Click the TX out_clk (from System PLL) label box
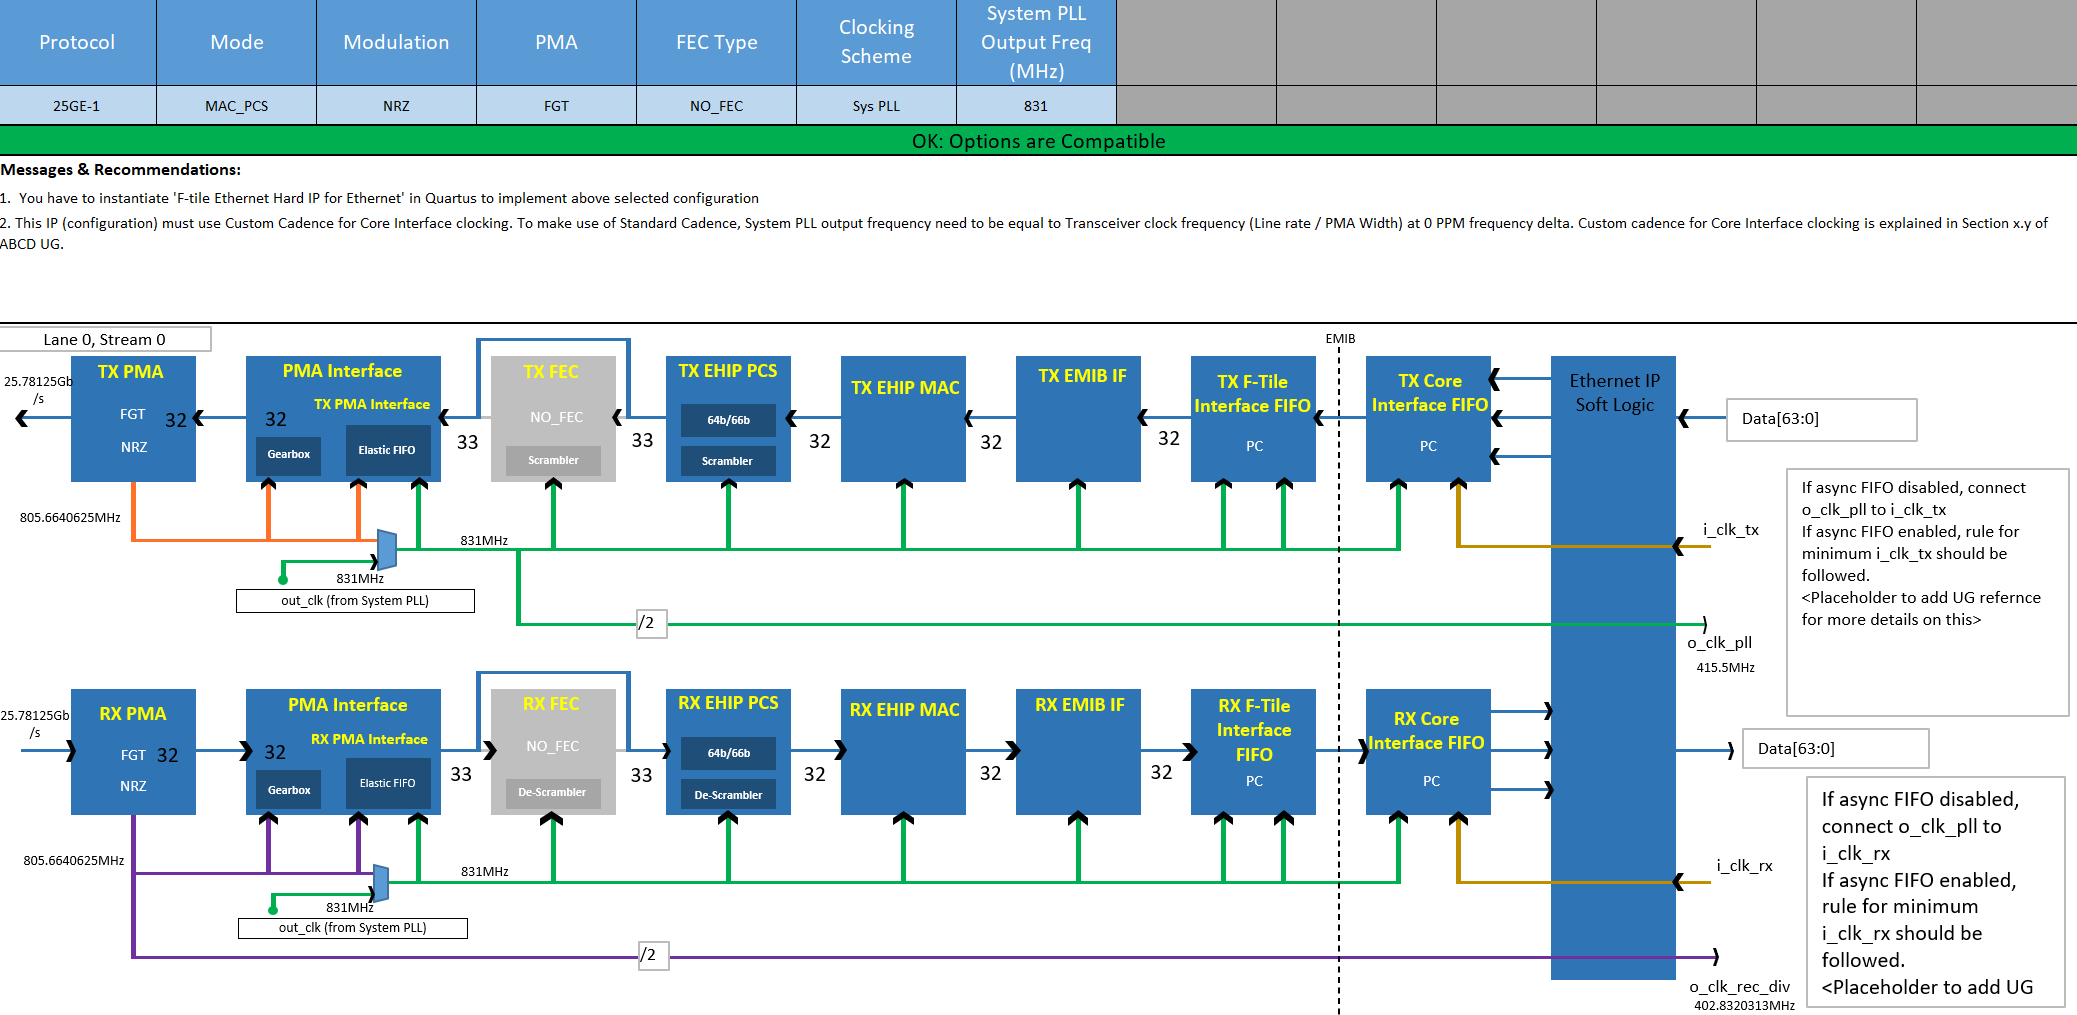Image resolution: width=2077 pixels, height=1015 pixels. tap(355, 601)
